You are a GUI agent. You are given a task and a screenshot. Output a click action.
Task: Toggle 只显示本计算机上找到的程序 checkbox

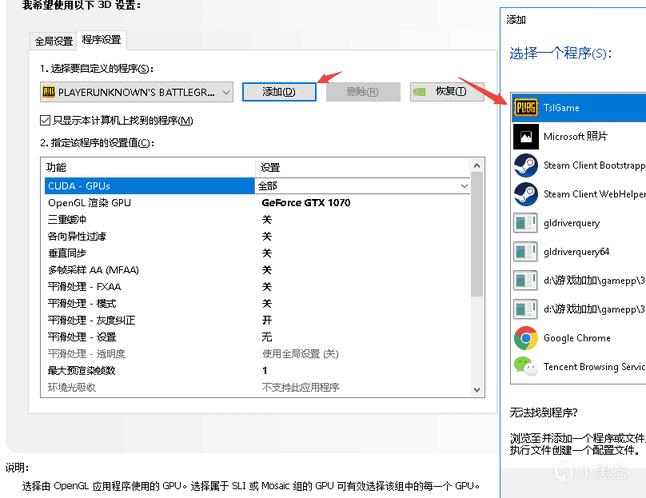pos(45,120)
